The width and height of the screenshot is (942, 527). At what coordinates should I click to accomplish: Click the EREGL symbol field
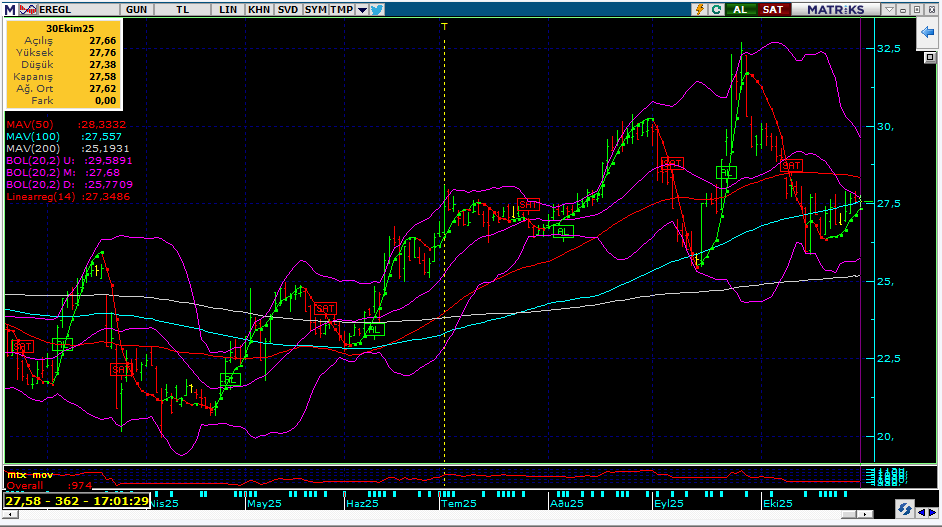[x=55, y=9]
